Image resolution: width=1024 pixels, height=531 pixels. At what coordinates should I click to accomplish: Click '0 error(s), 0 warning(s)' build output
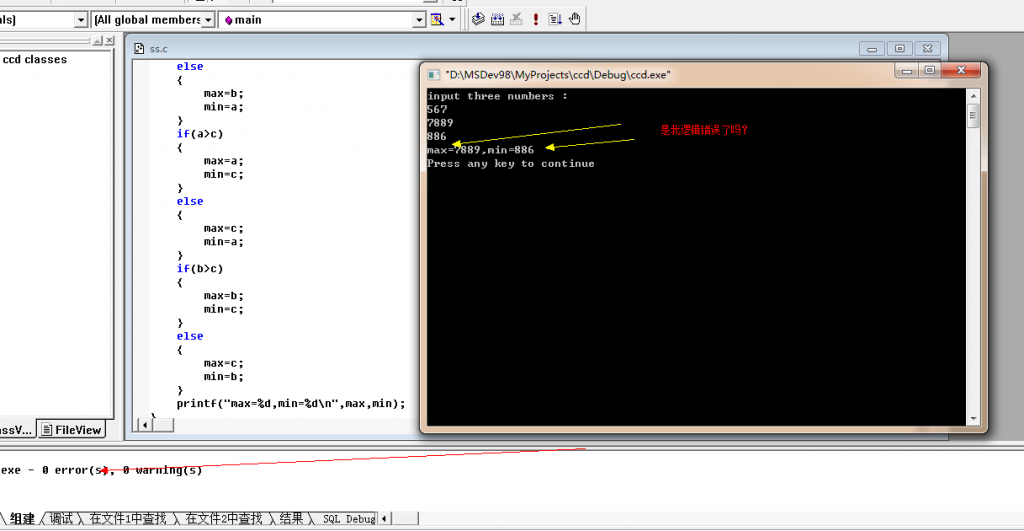click(121, 470)
